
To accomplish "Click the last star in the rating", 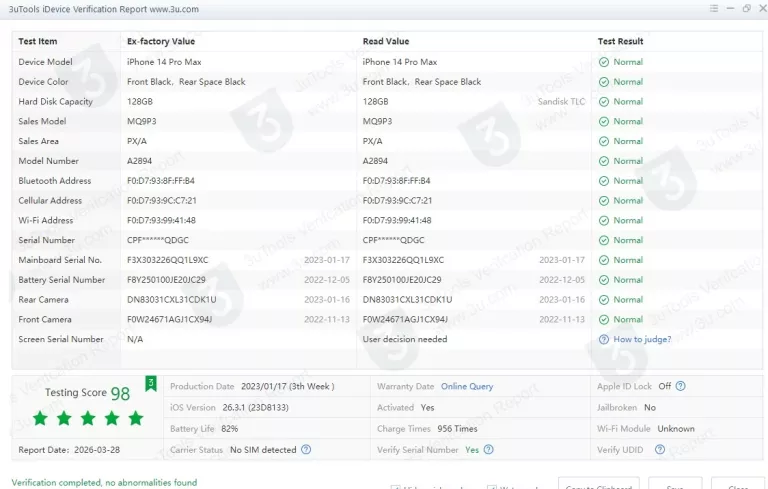I will point(136,418).
